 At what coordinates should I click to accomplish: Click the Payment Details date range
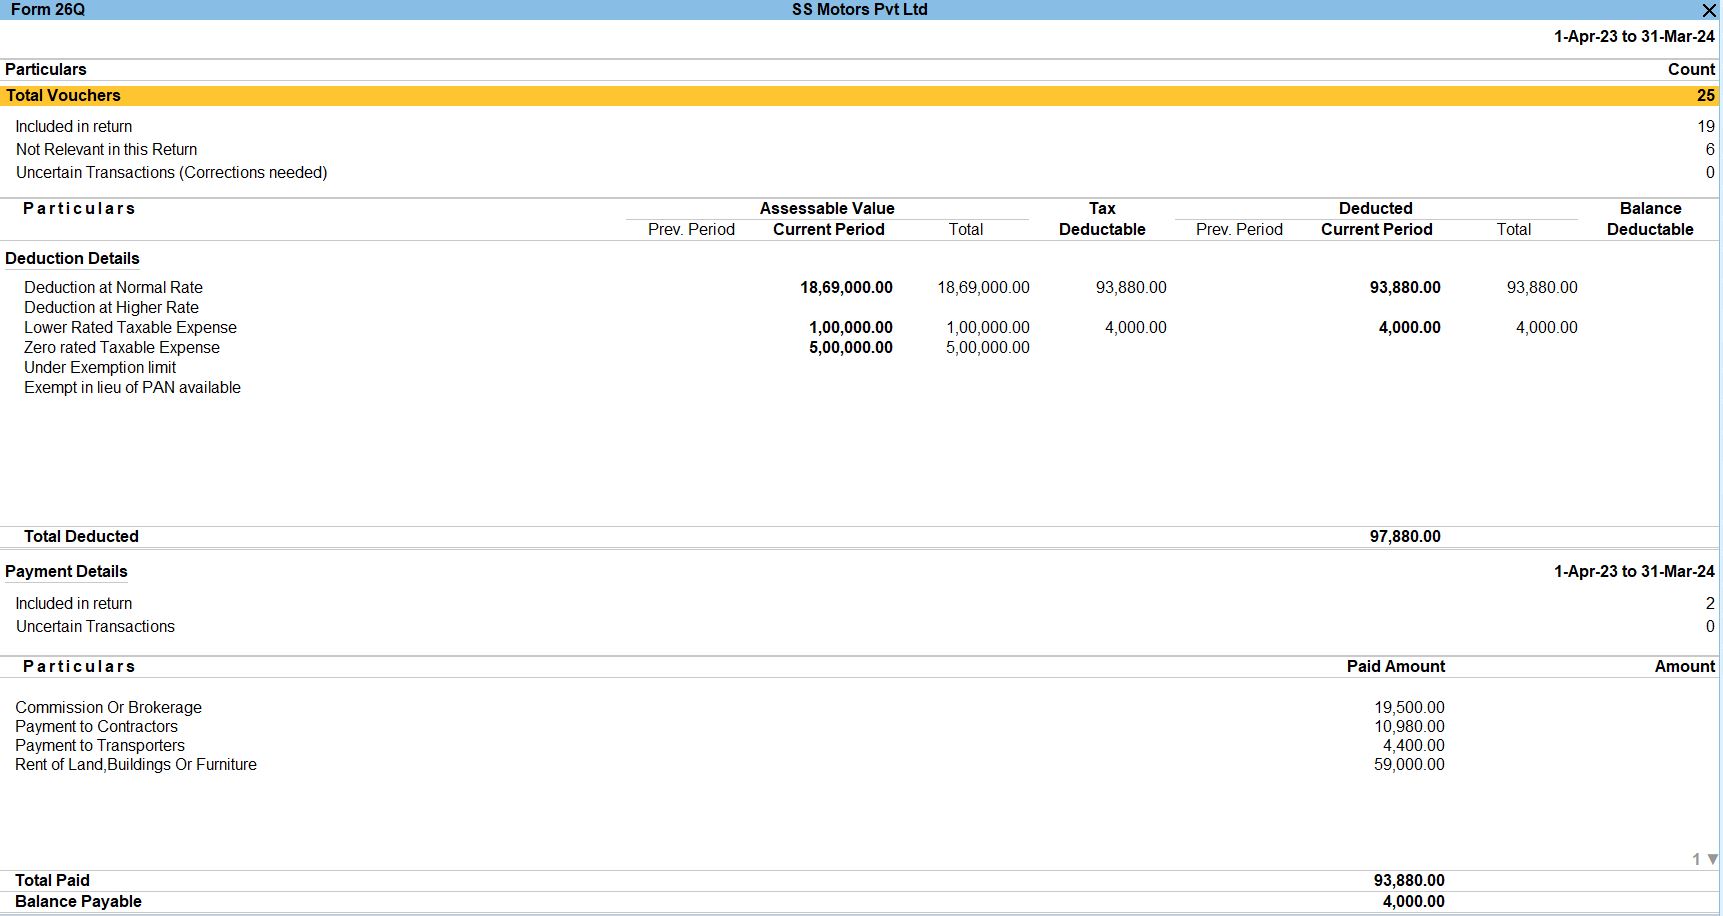pyautogui.click(x=1634, y=571)
